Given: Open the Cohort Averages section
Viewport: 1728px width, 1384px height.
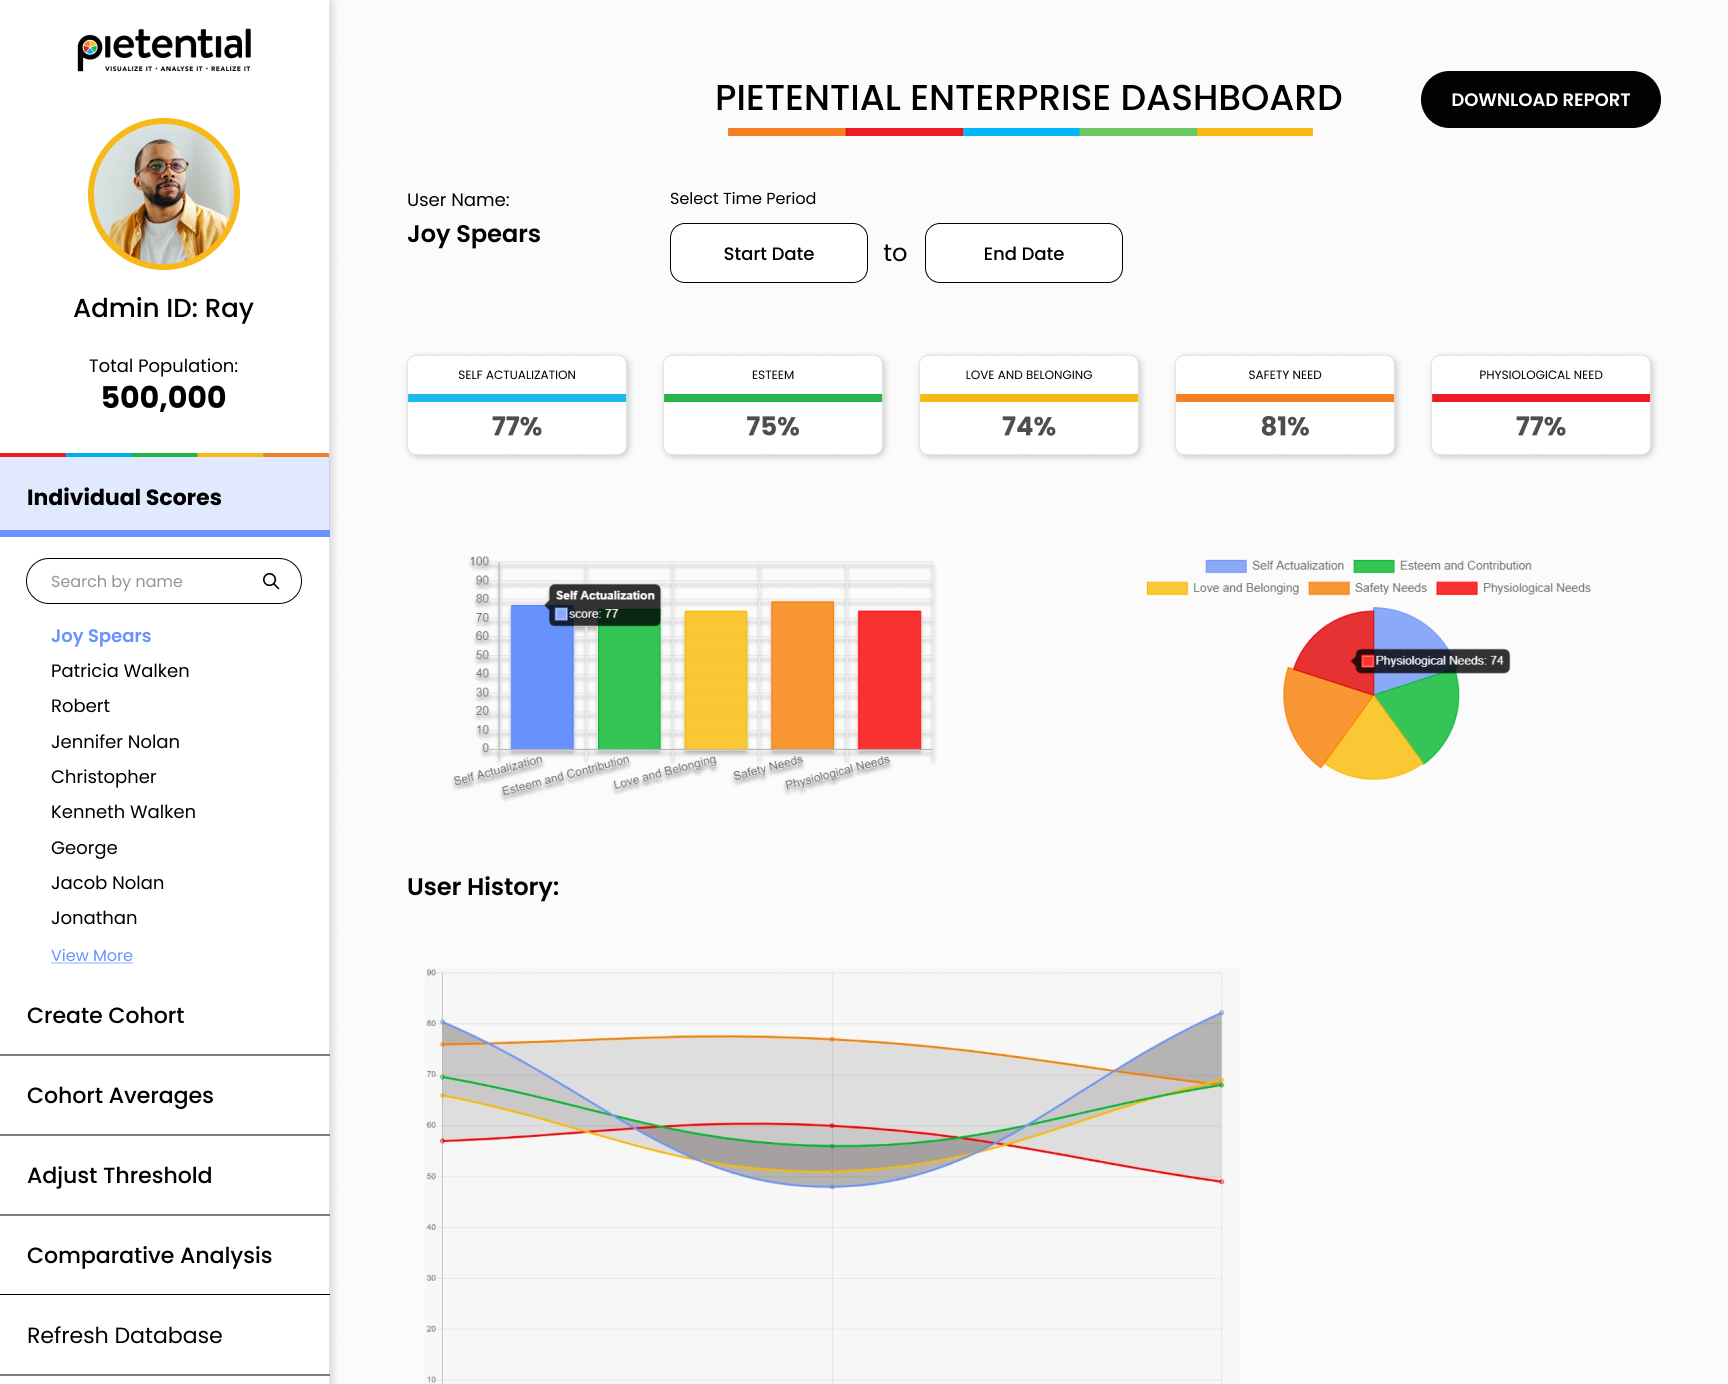Looking at the screenshot, I should (120, 1095).
